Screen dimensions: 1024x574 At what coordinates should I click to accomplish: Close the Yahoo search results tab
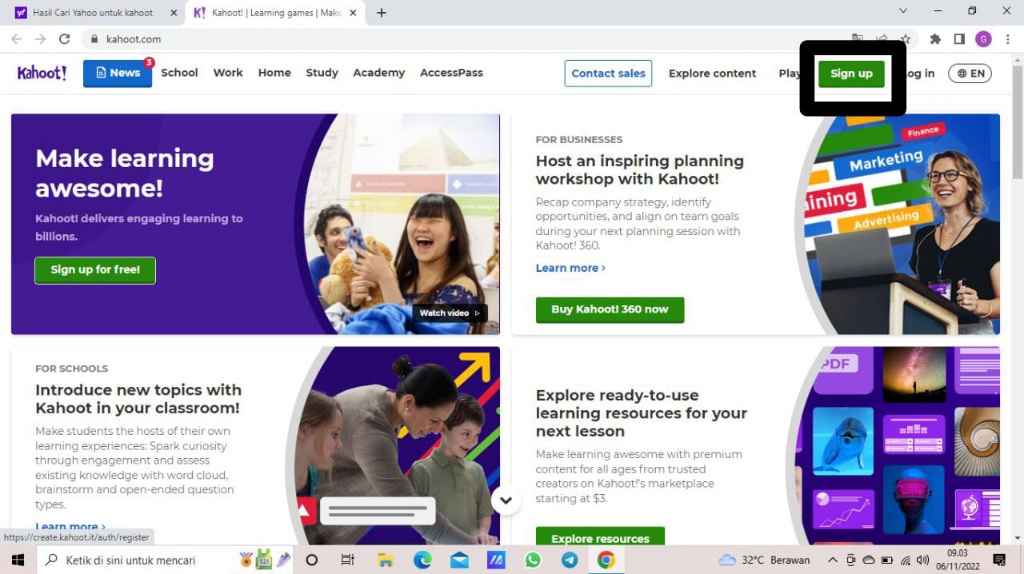click(174, 12)
